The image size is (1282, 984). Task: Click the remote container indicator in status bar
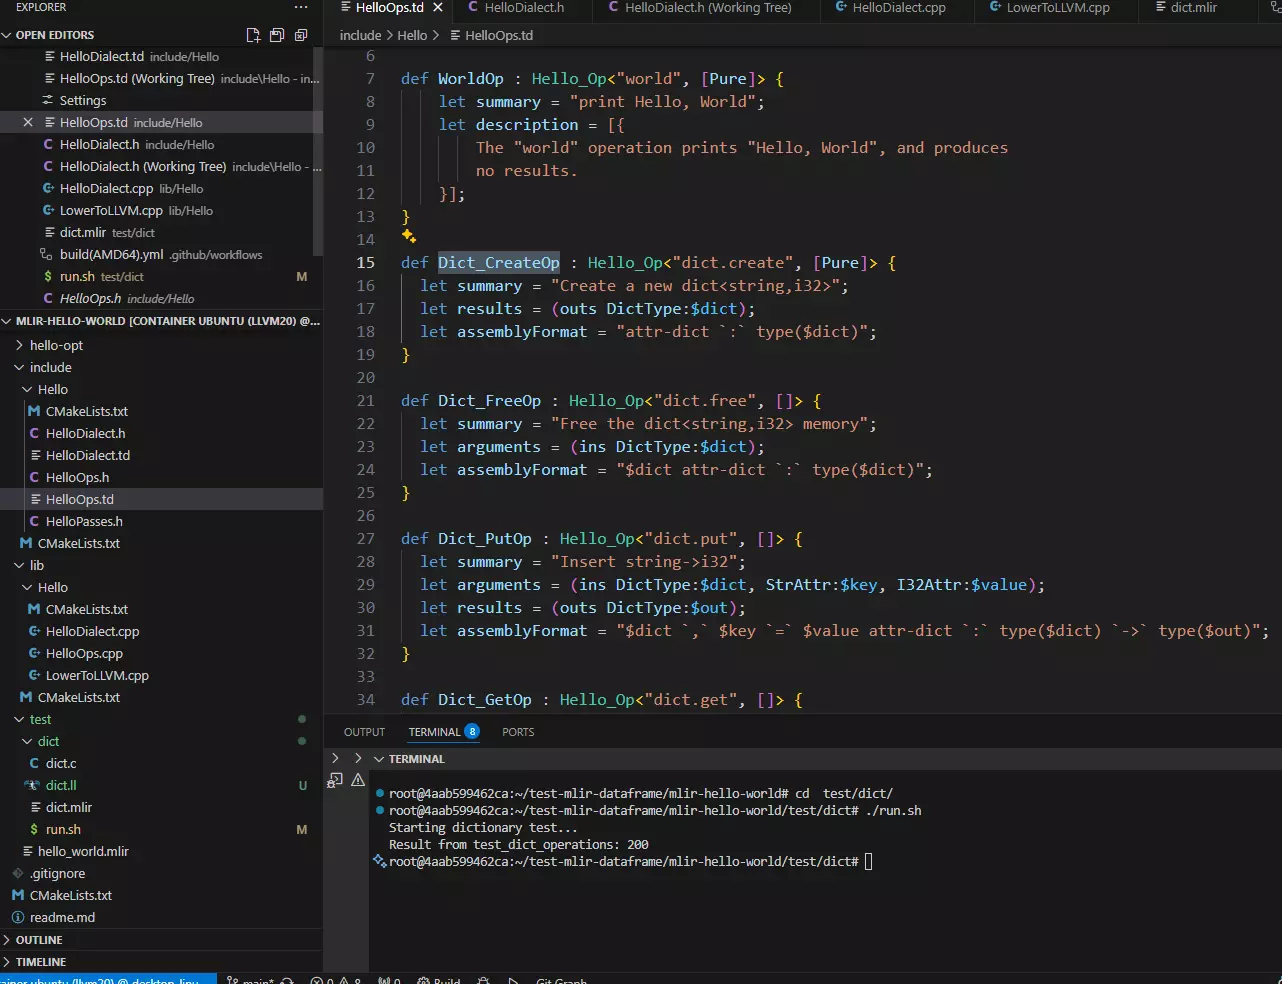[108, 980]
